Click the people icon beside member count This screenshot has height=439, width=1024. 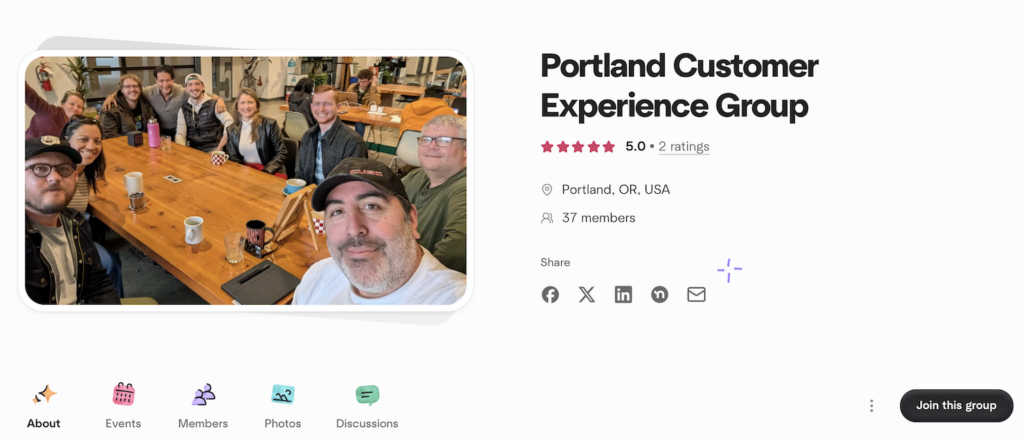[x=547, y=218]
